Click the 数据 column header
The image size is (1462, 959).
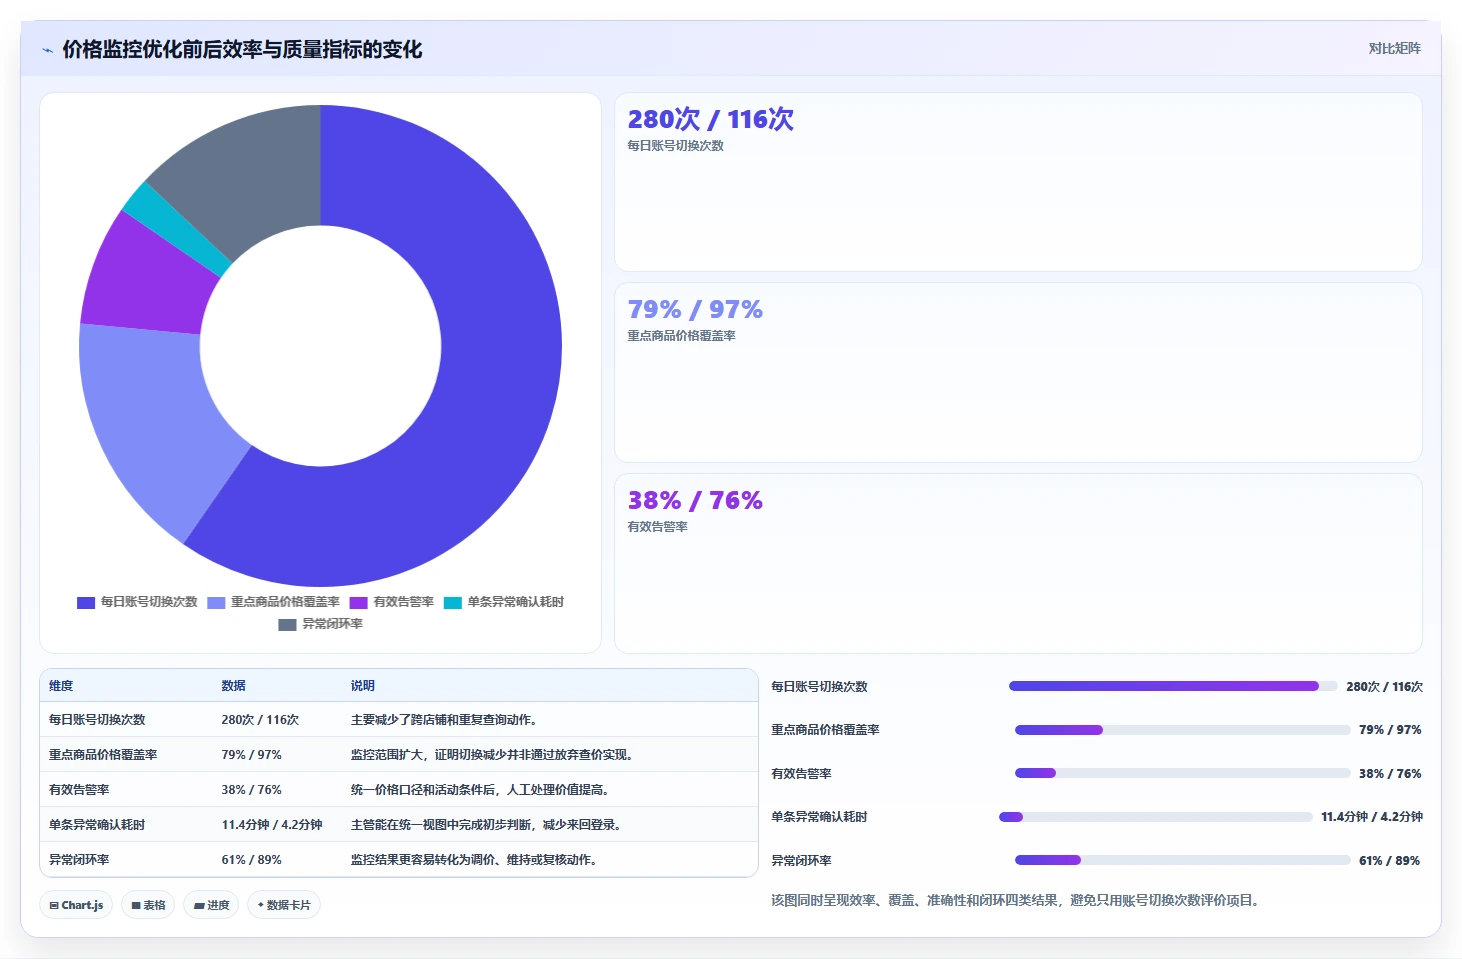click(233, 686)
